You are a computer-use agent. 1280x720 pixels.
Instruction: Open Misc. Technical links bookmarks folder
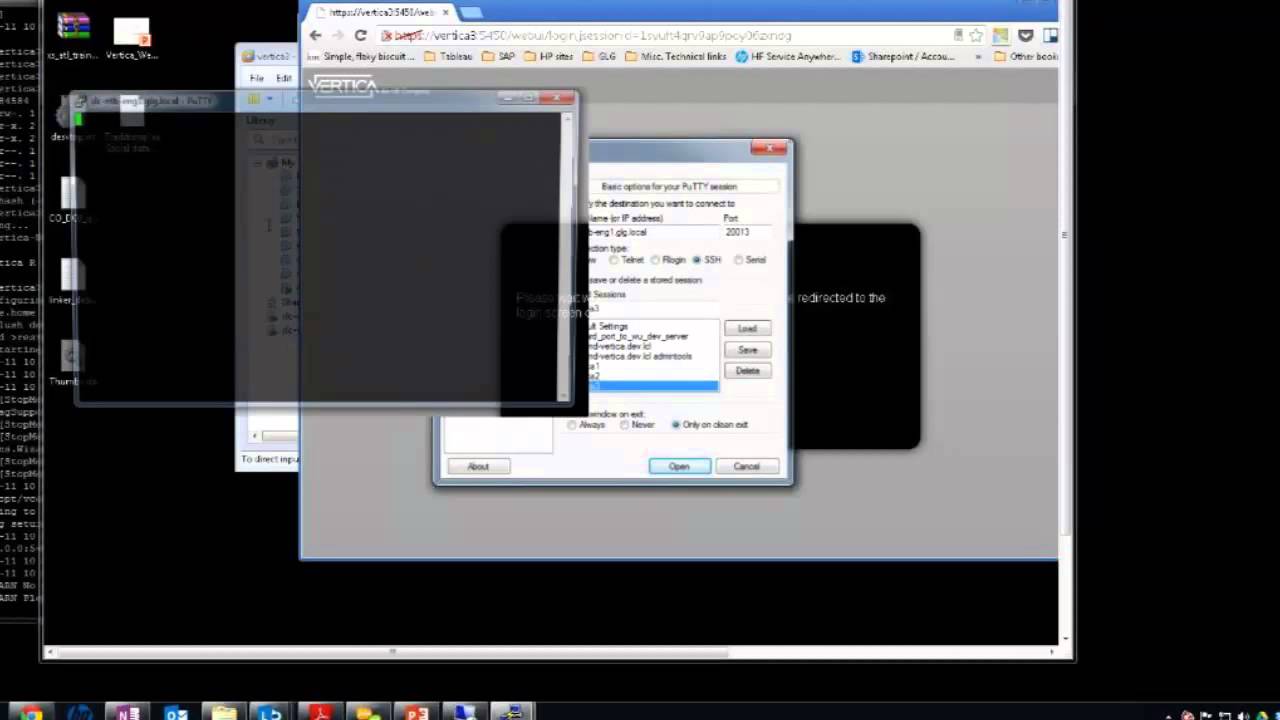[x=675, y=57]
